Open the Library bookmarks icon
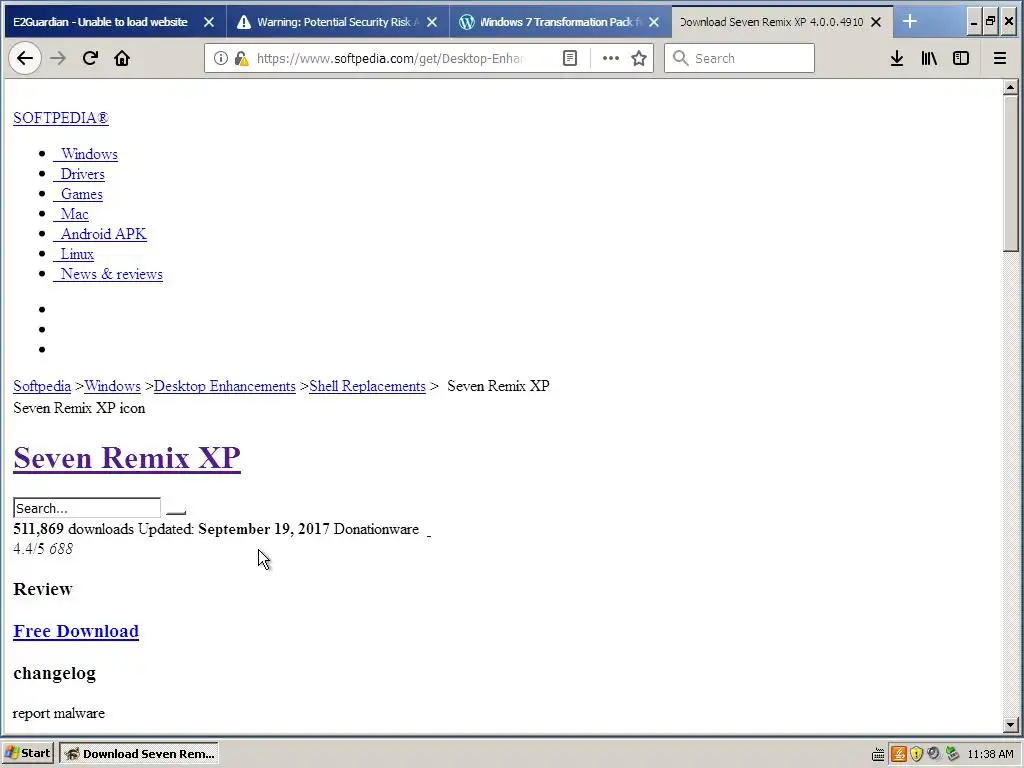1024x768 pixels. coord(929,58)
